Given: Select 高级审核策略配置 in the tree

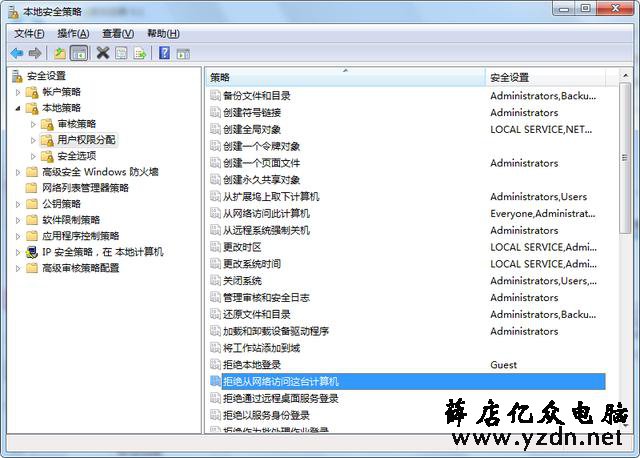Looking at the screenshot, I should (x=81, y=268).
